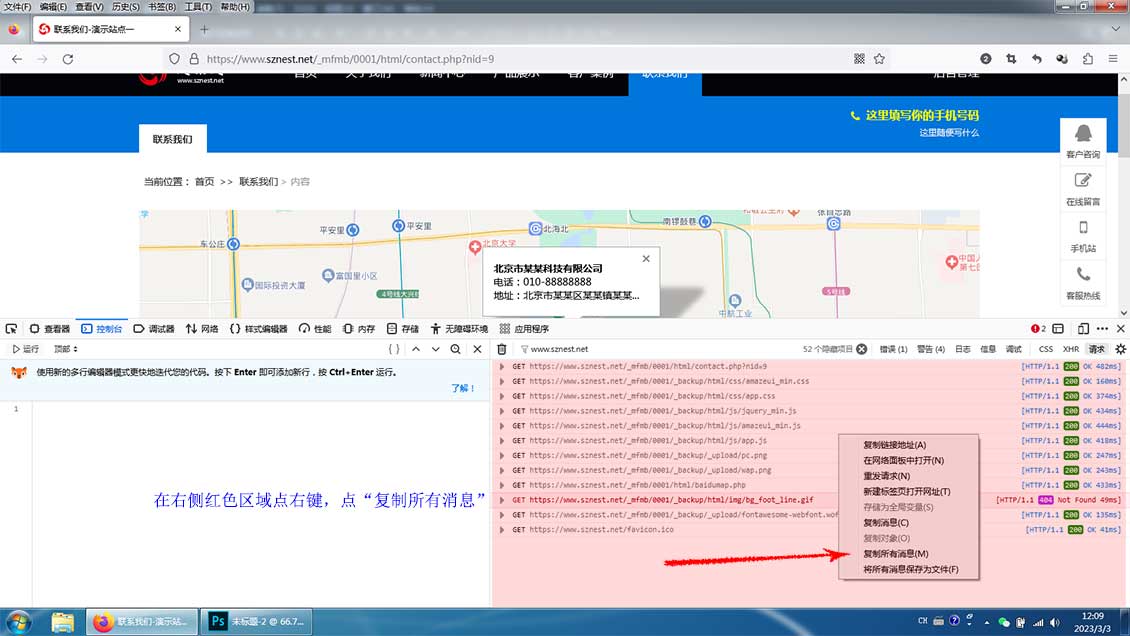Click the element picker icon in devtools

(12, 329)
